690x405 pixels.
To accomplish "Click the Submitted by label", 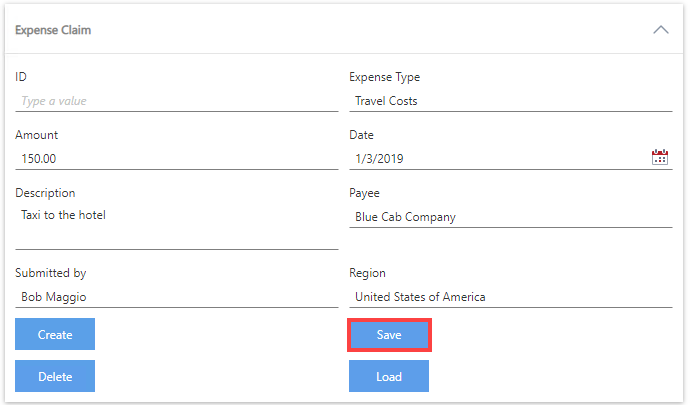I will 50,273.
